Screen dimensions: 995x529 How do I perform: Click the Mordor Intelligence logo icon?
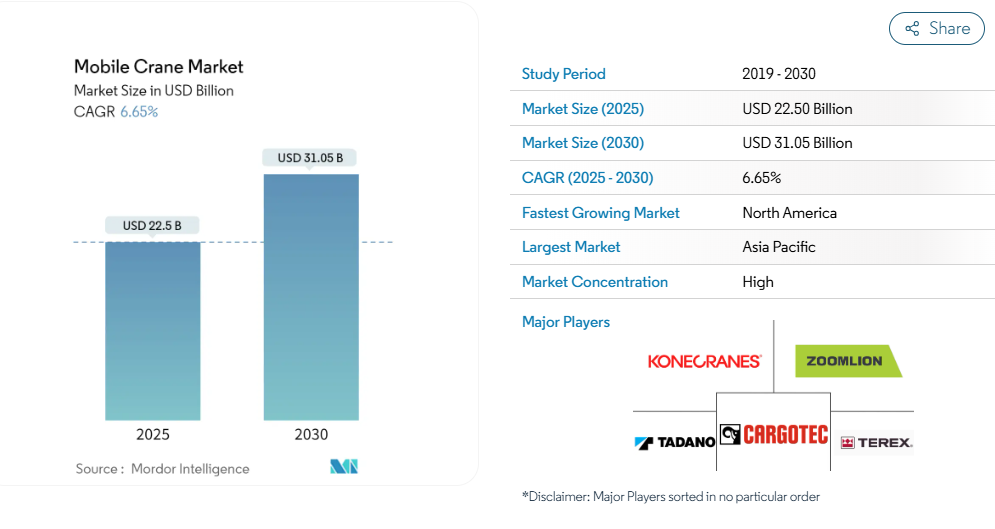[x=344, y=467]
